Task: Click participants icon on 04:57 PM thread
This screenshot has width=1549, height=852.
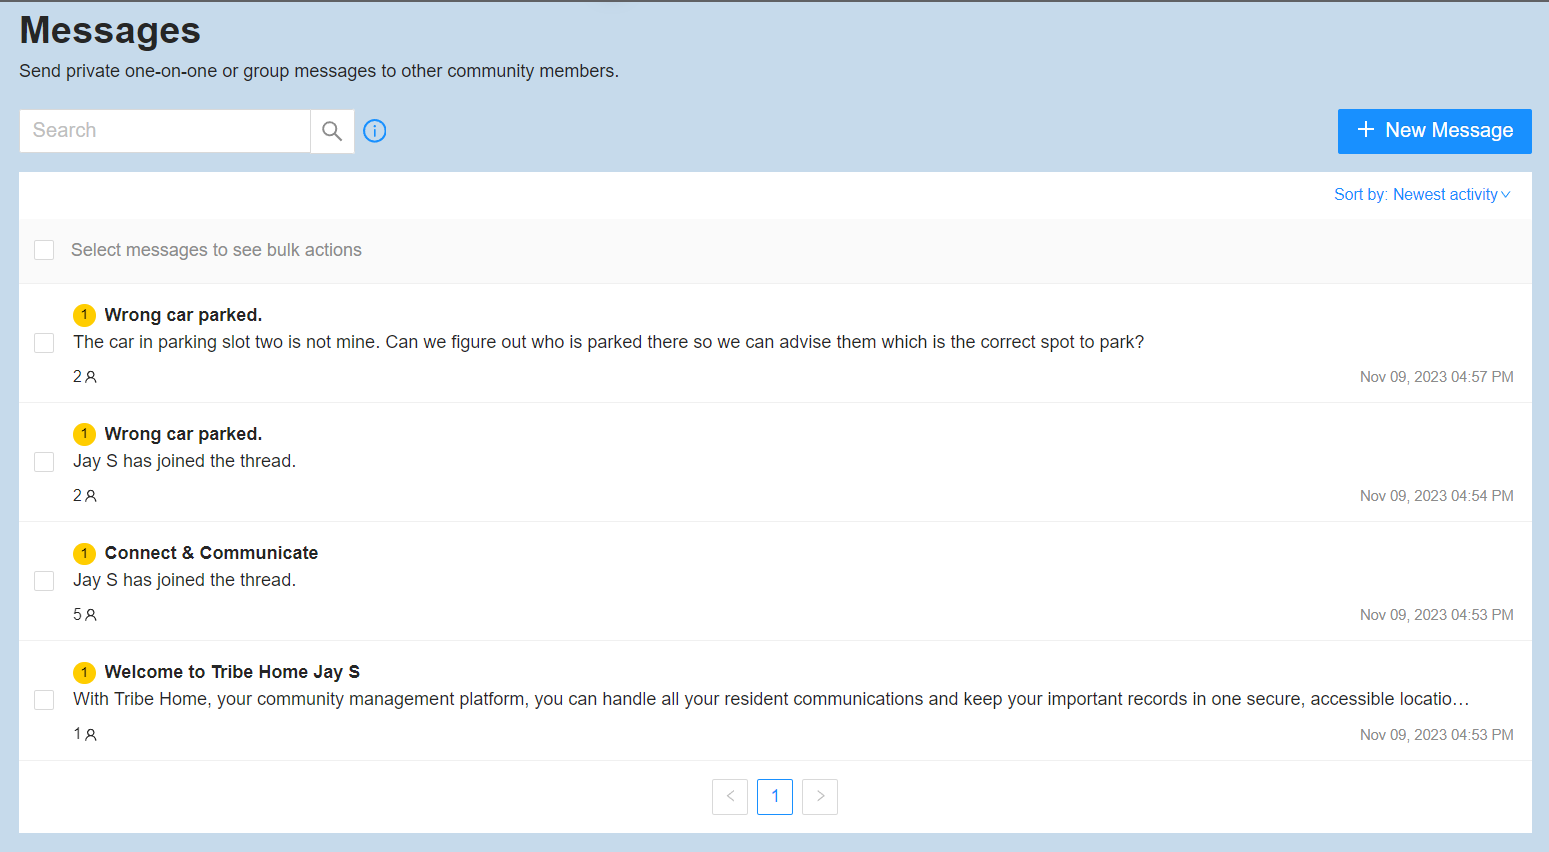Action: 91,377
